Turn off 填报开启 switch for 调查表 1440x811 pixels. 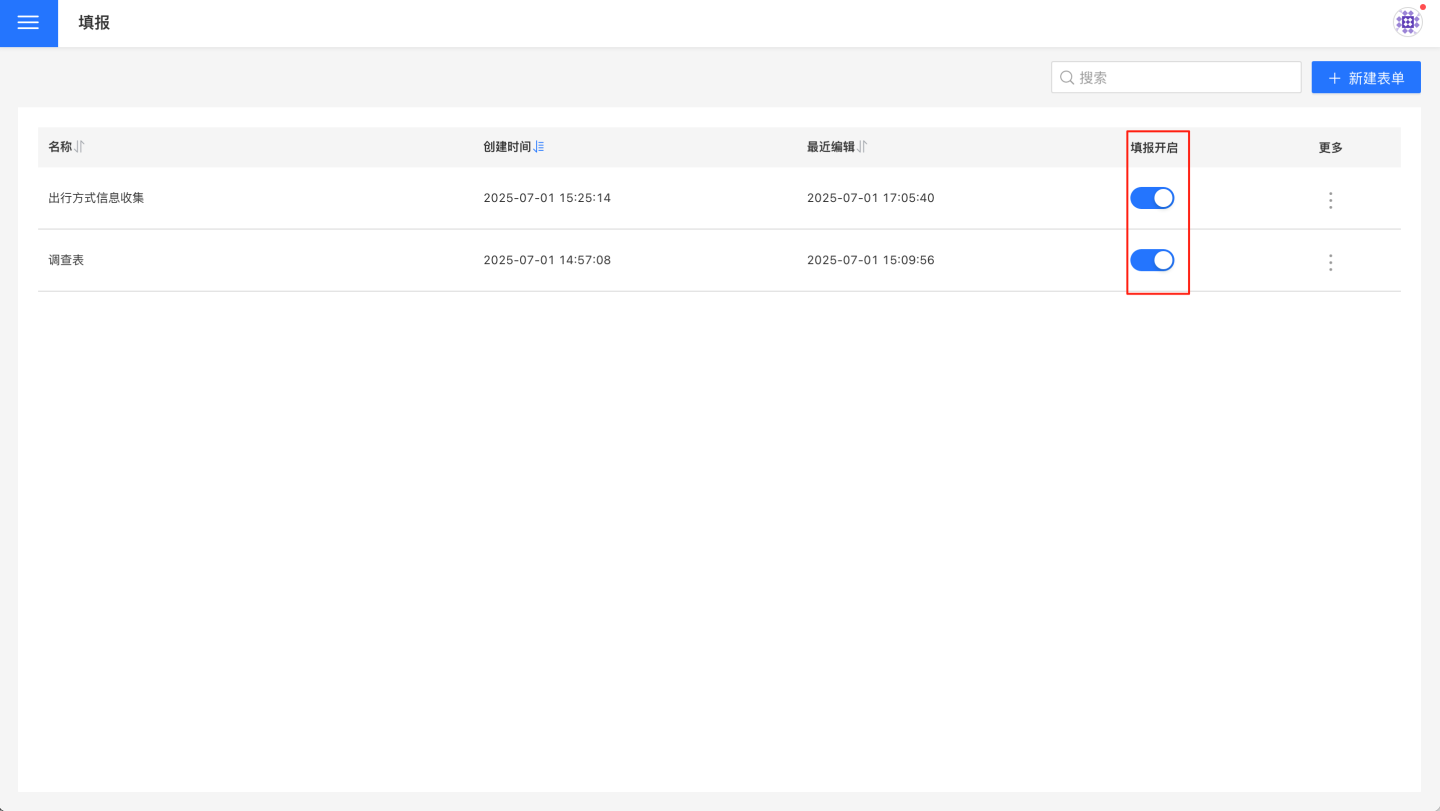[x=1152, y=260]
